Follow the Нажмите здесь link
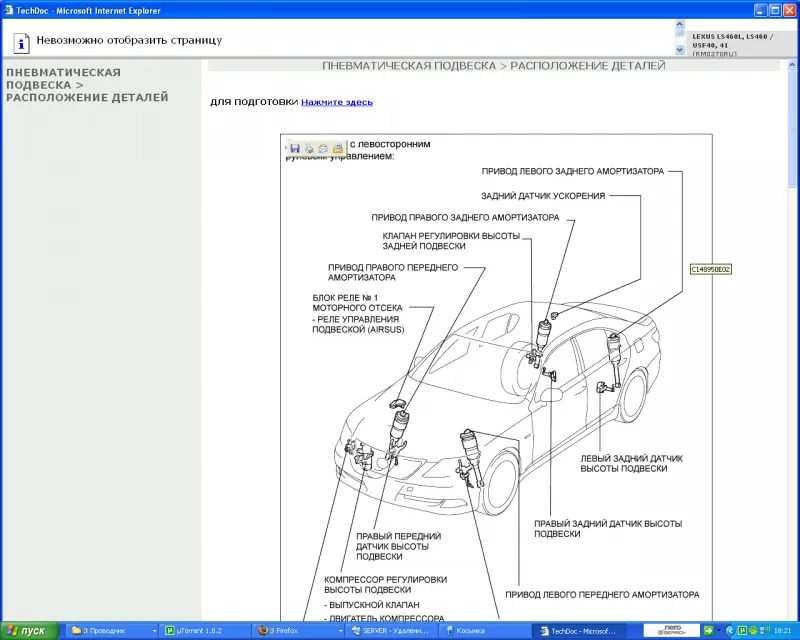The height and width of the screenshot is (640, 800). [x=336, y=101]
